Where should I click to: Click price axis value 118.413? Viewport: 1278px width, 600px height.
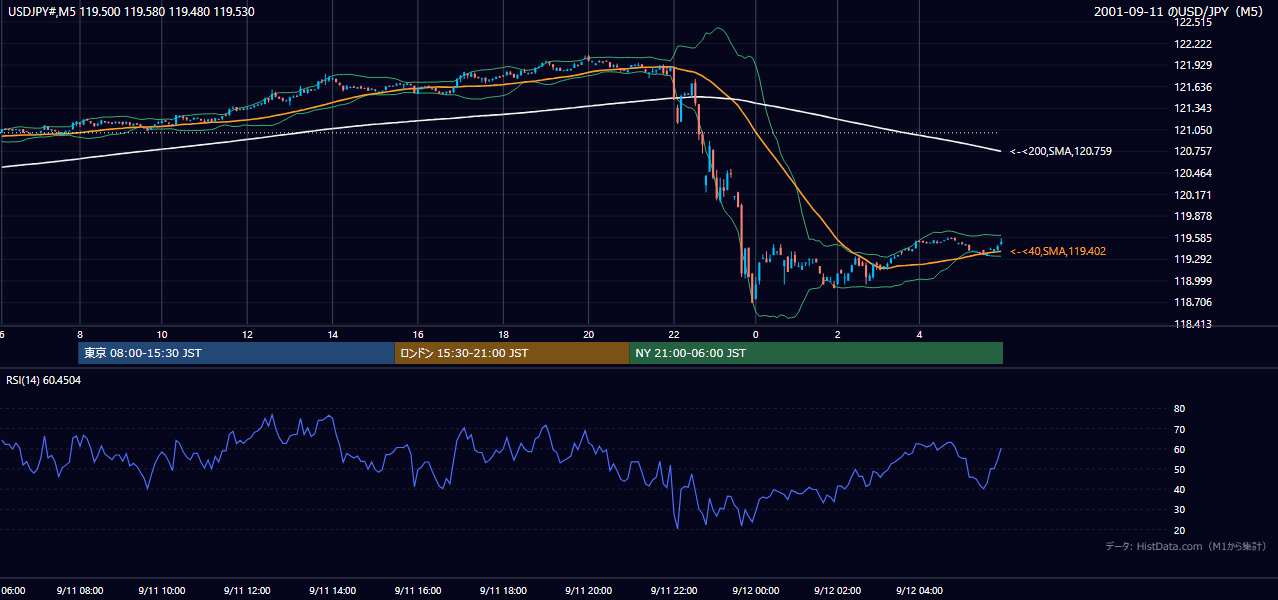coord(1194,324)
